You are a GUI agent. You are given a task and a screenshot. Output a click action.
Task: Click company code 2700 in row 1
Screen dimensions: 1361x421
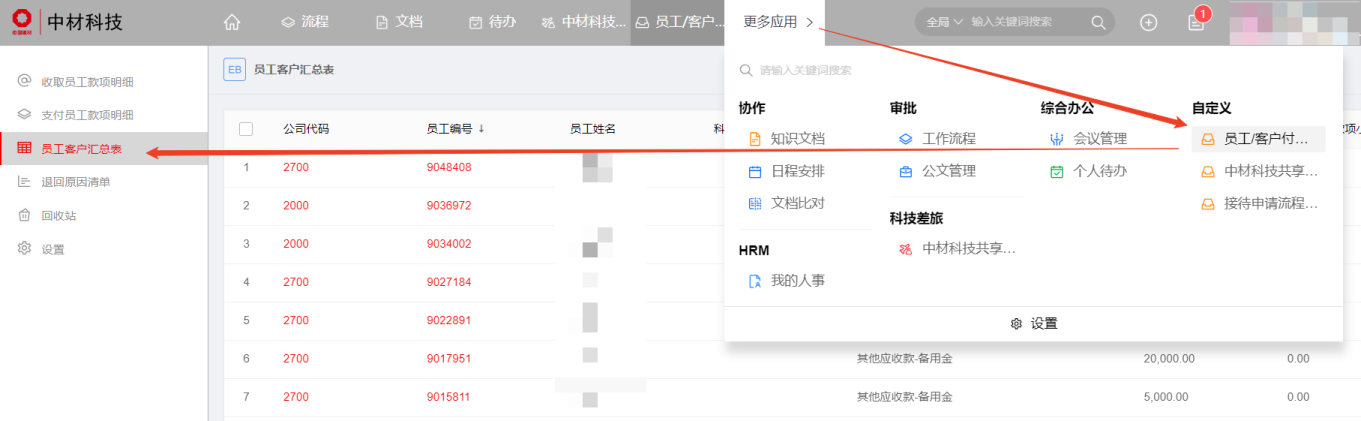point(296,167)
